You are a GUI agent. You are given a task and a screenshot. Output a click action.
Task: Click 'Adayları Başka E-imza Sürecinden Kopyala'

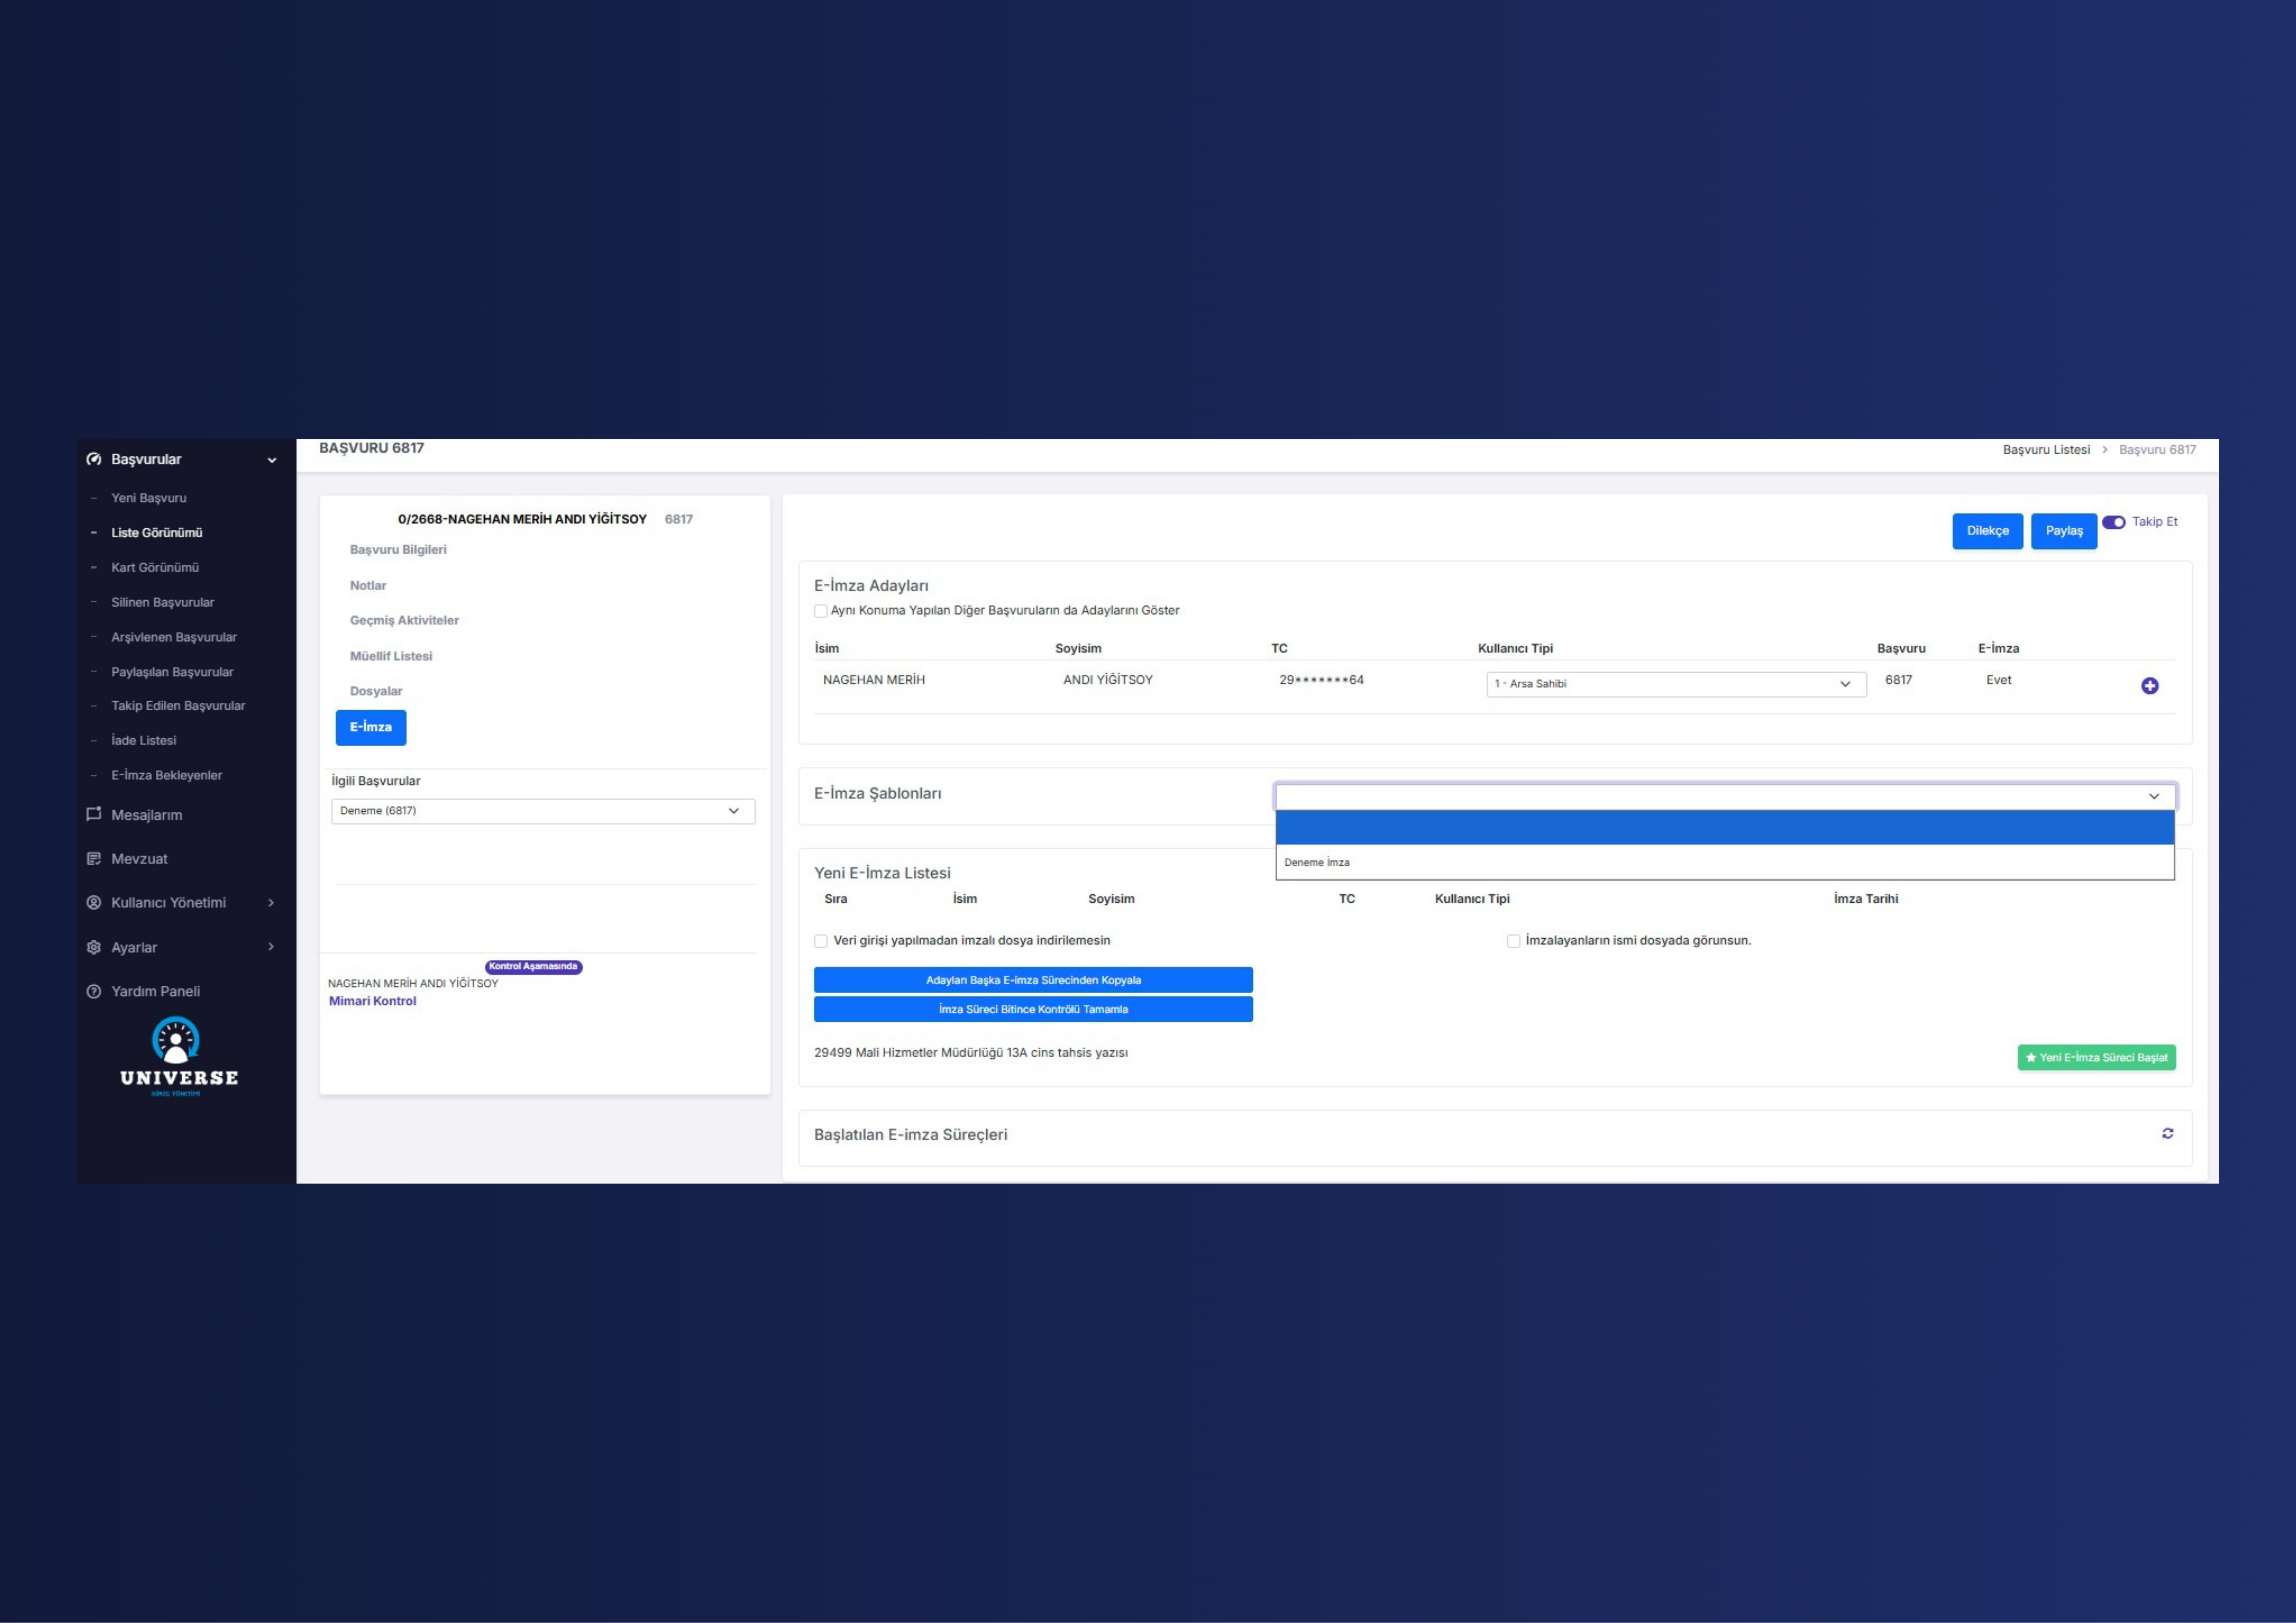[1033, 980]
